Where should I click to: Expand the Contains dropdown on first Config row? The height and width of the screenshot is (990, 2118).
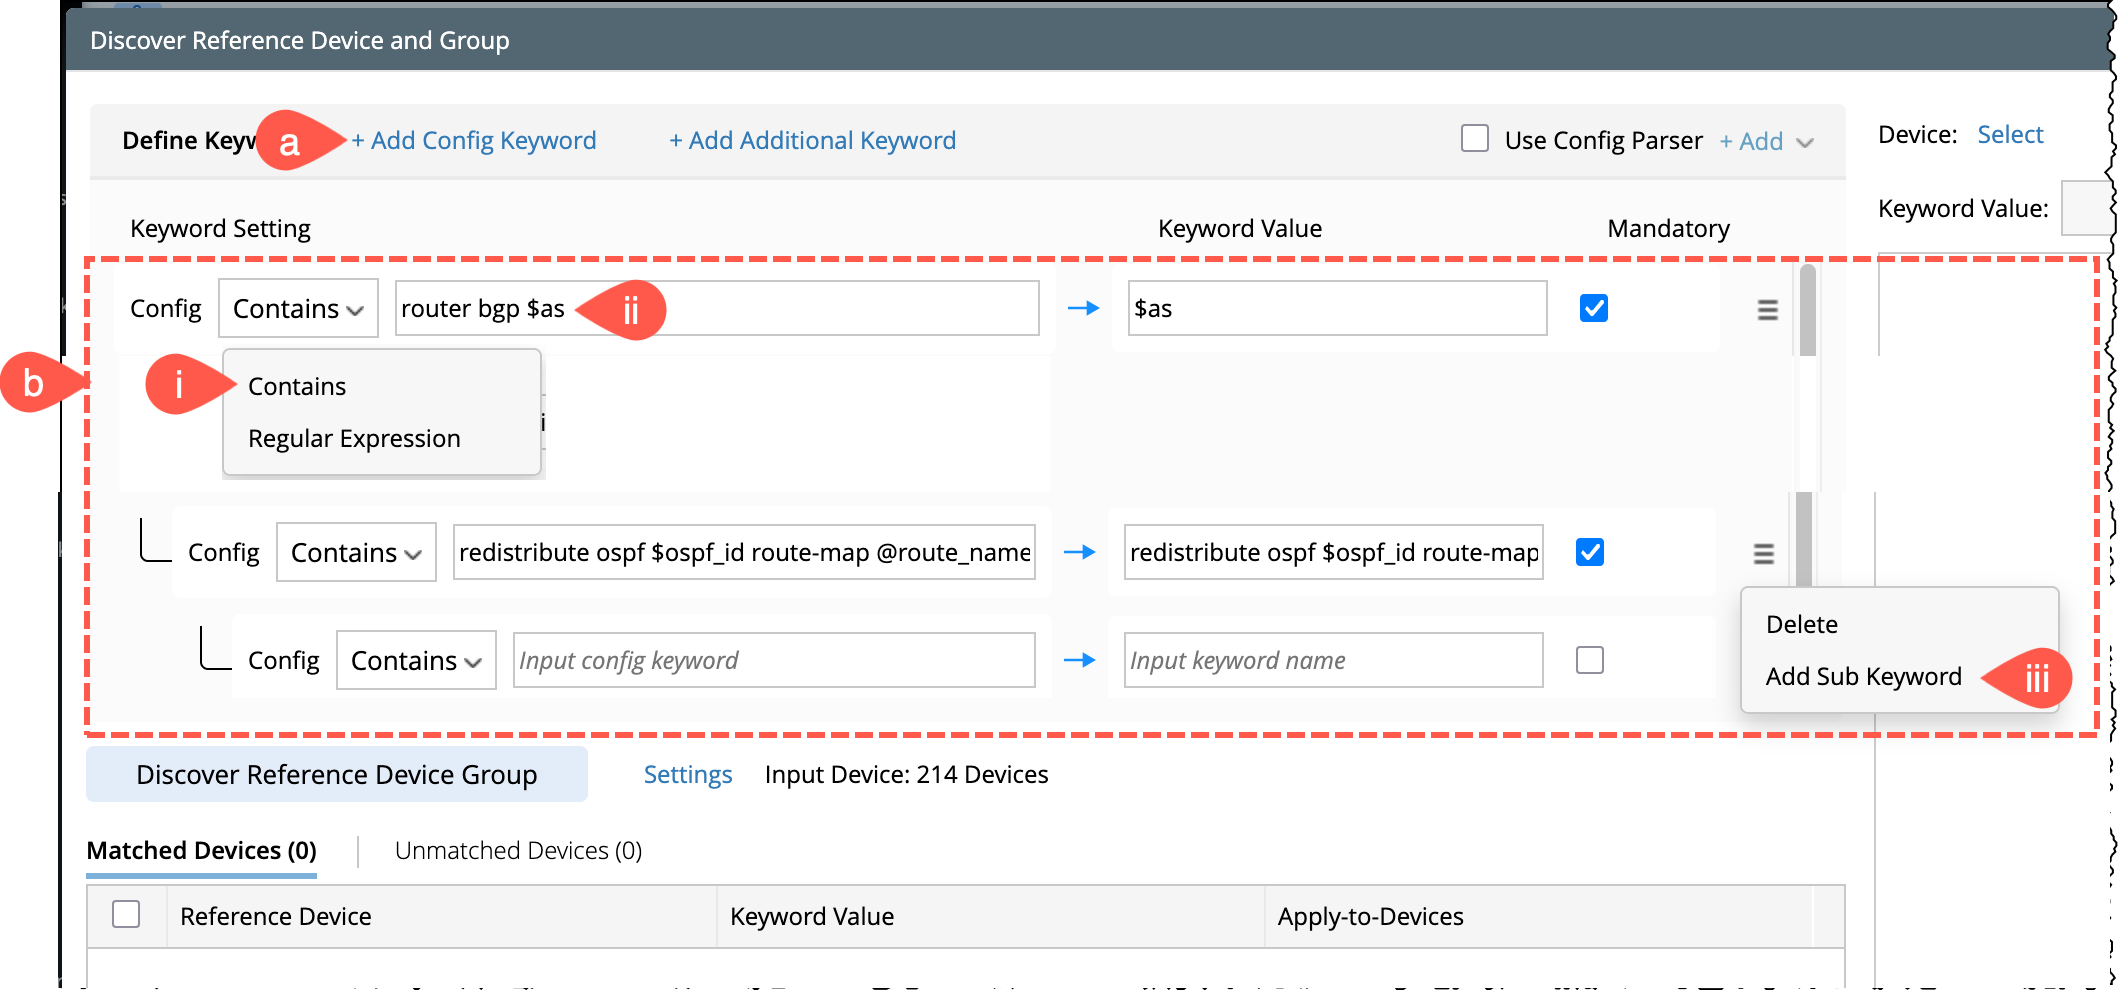(298, 309)
